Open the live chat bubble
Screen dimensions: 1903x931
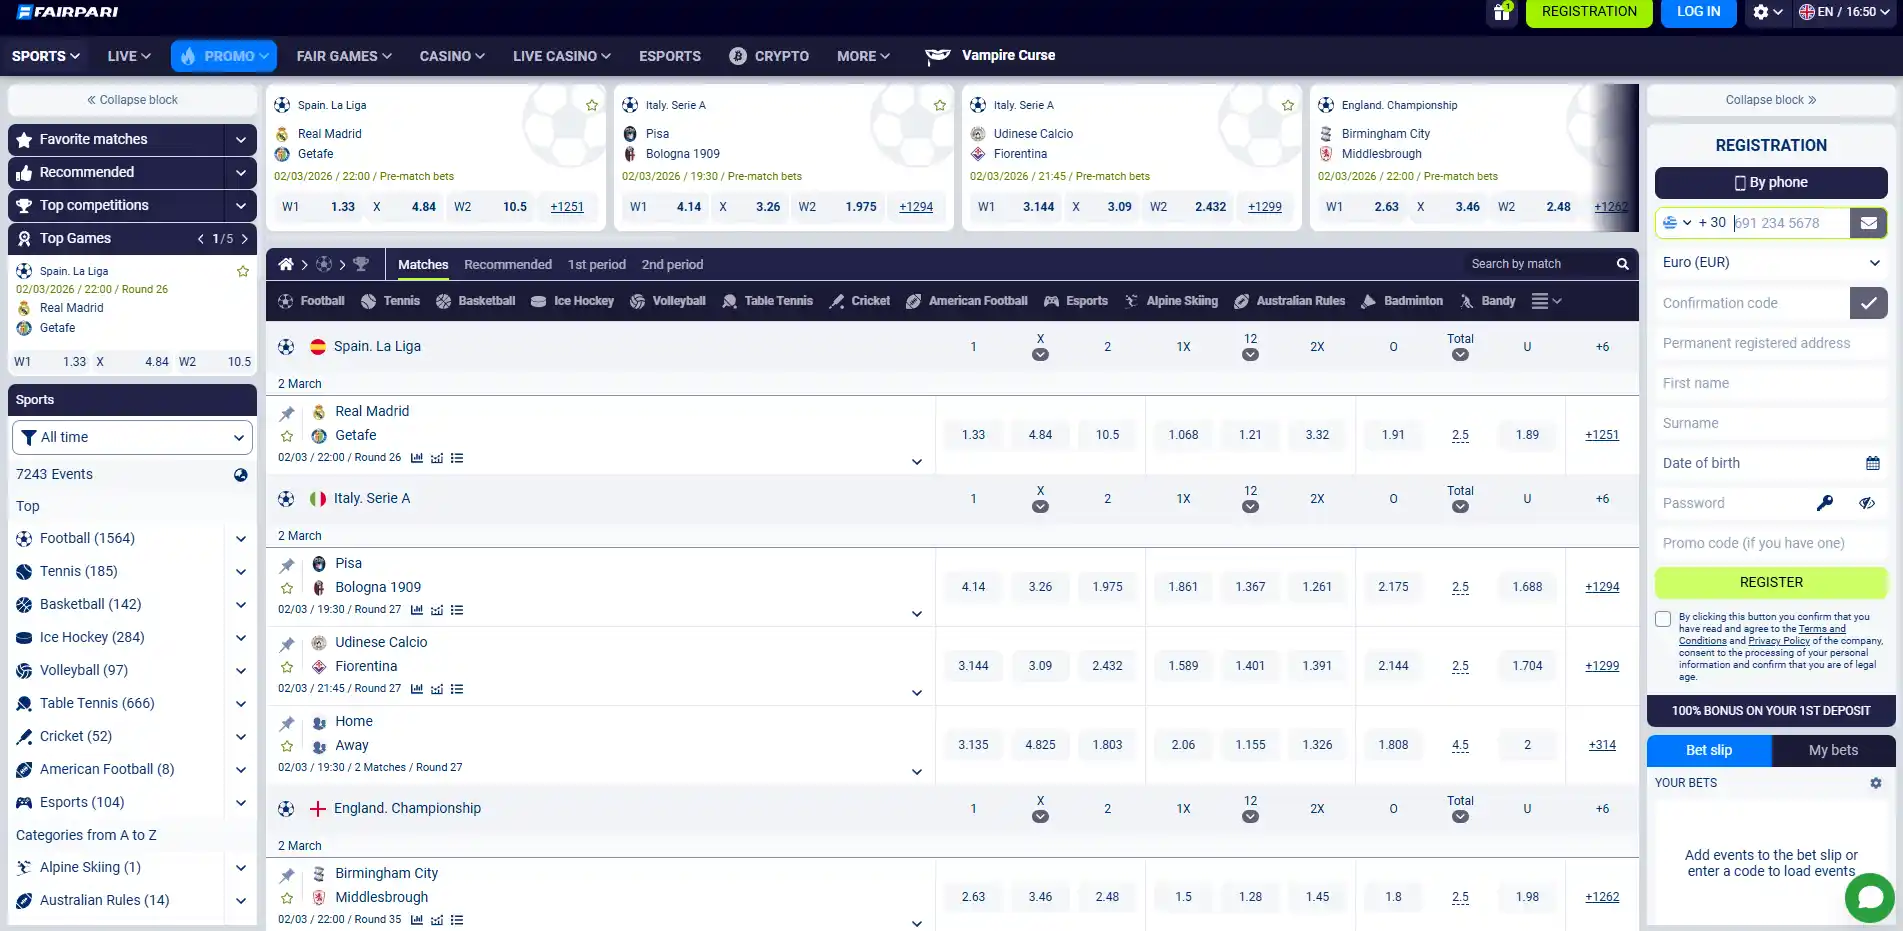click(x=1870, y=897)
